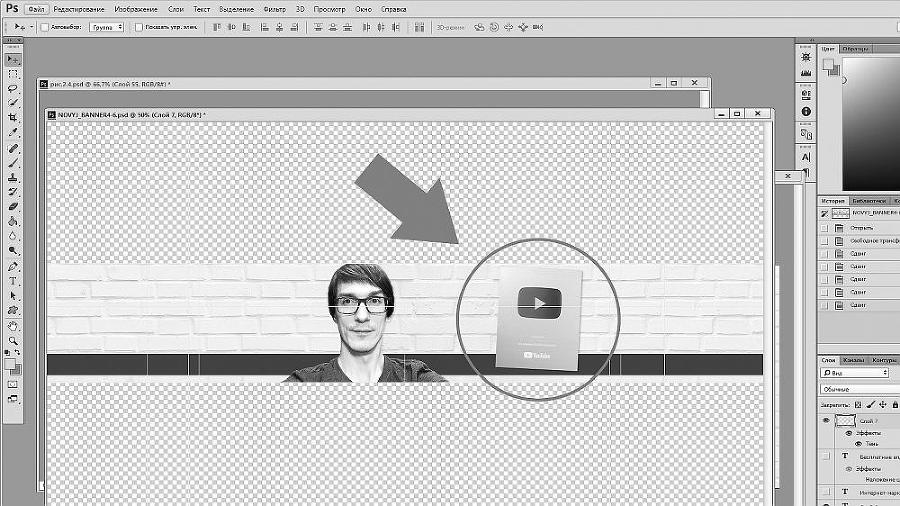This screenshot has height=506, width=900.
Task: Click the toolbox foreground color swatch
Action: (x=10, y=364)
